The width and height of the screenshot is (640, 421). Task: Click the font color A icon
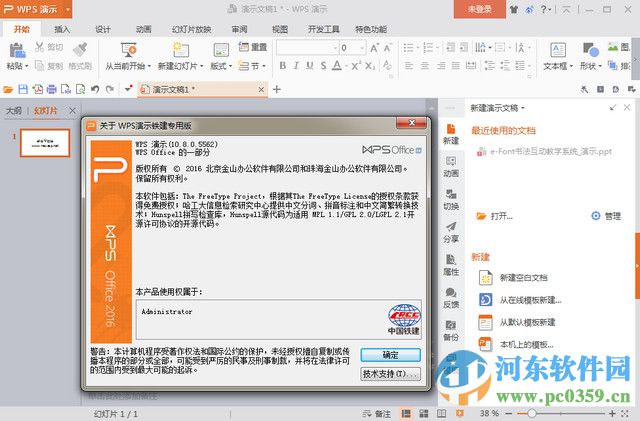336,65
